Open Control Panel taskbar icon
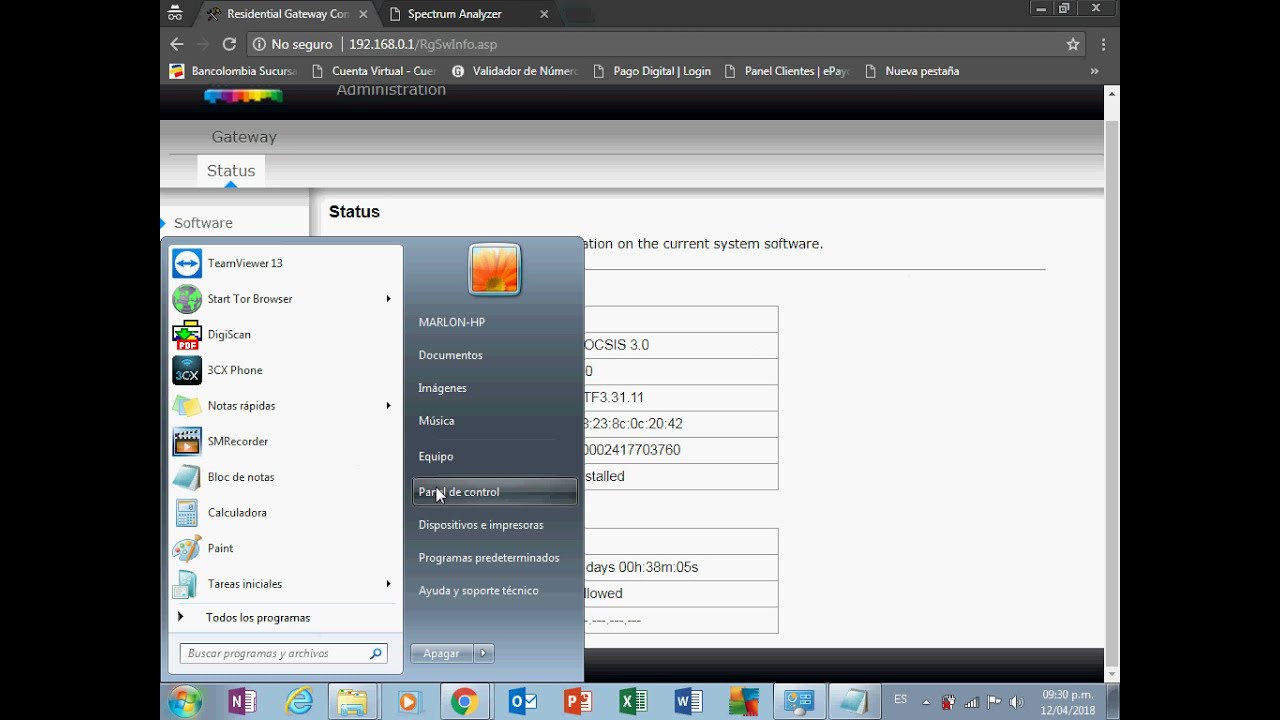This screenshot has width=1280, height=720. pos(799,702)
